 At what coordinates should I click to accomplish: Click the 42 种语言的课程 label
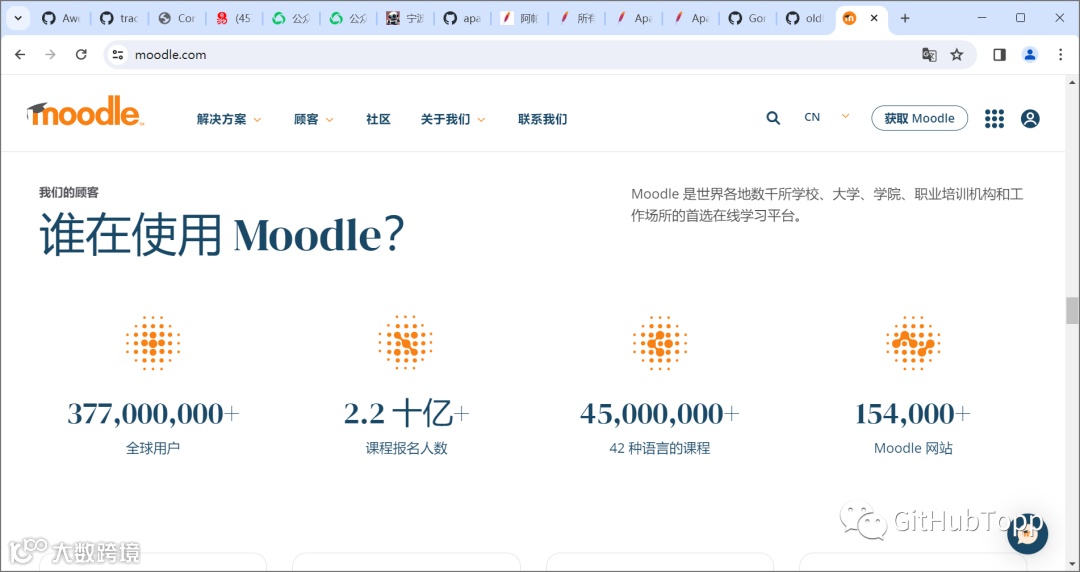coord(659,449)
